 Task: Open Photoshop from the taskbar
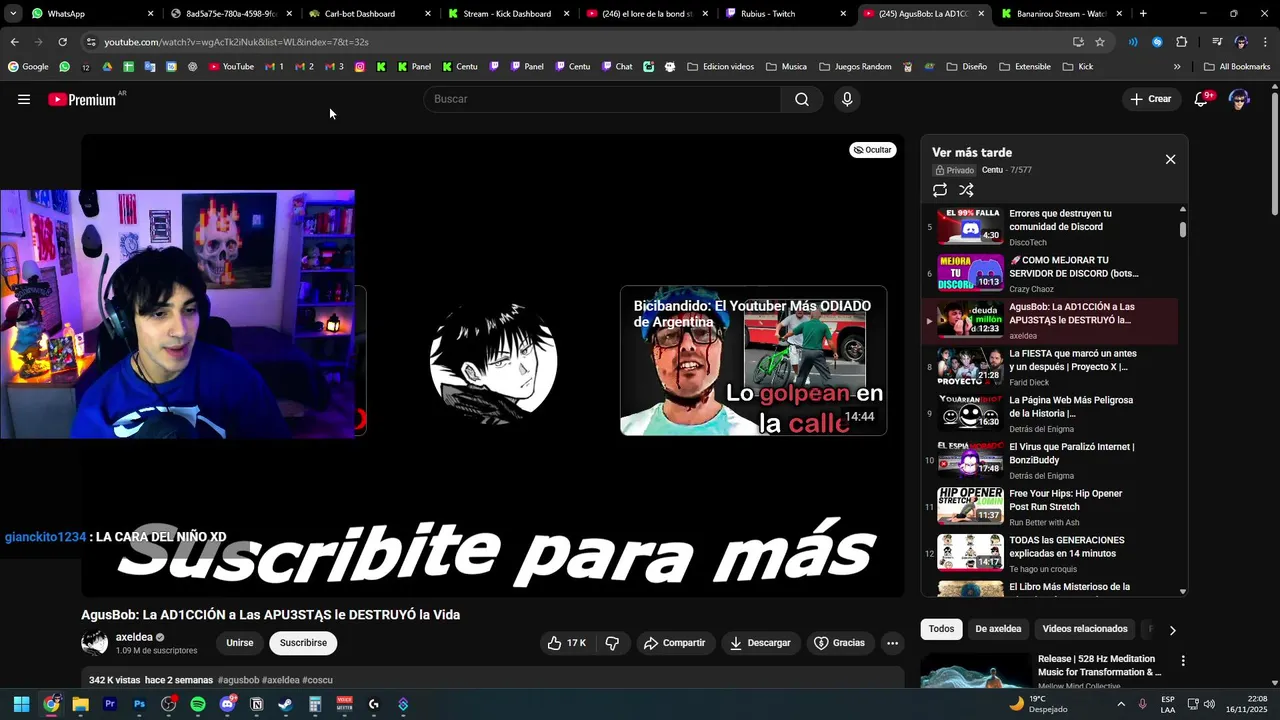(139, 704)
